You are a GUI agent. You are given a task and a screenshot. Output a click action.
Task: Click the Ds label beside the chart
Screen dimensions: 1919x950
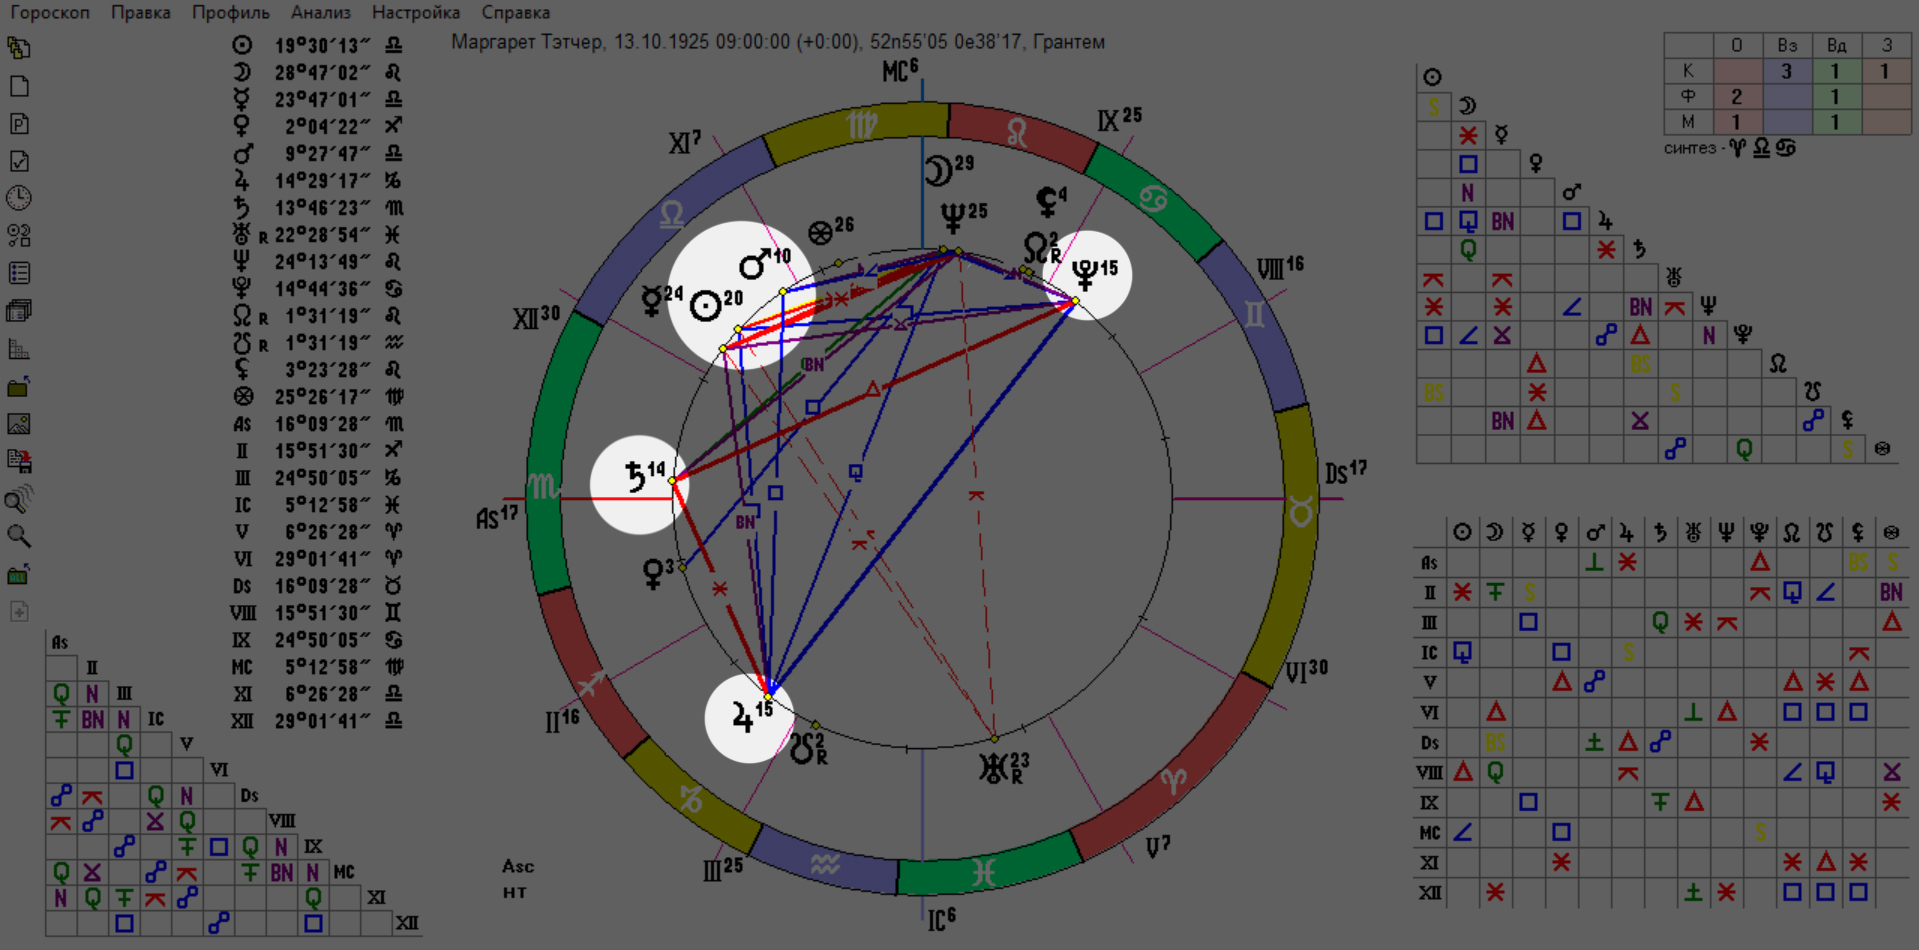coord(1345,472)
